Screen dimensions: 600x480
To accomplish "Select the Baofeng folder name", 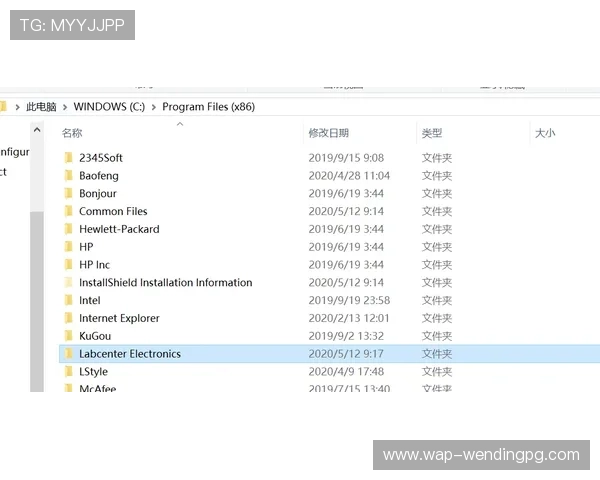I will pos(99,176).
